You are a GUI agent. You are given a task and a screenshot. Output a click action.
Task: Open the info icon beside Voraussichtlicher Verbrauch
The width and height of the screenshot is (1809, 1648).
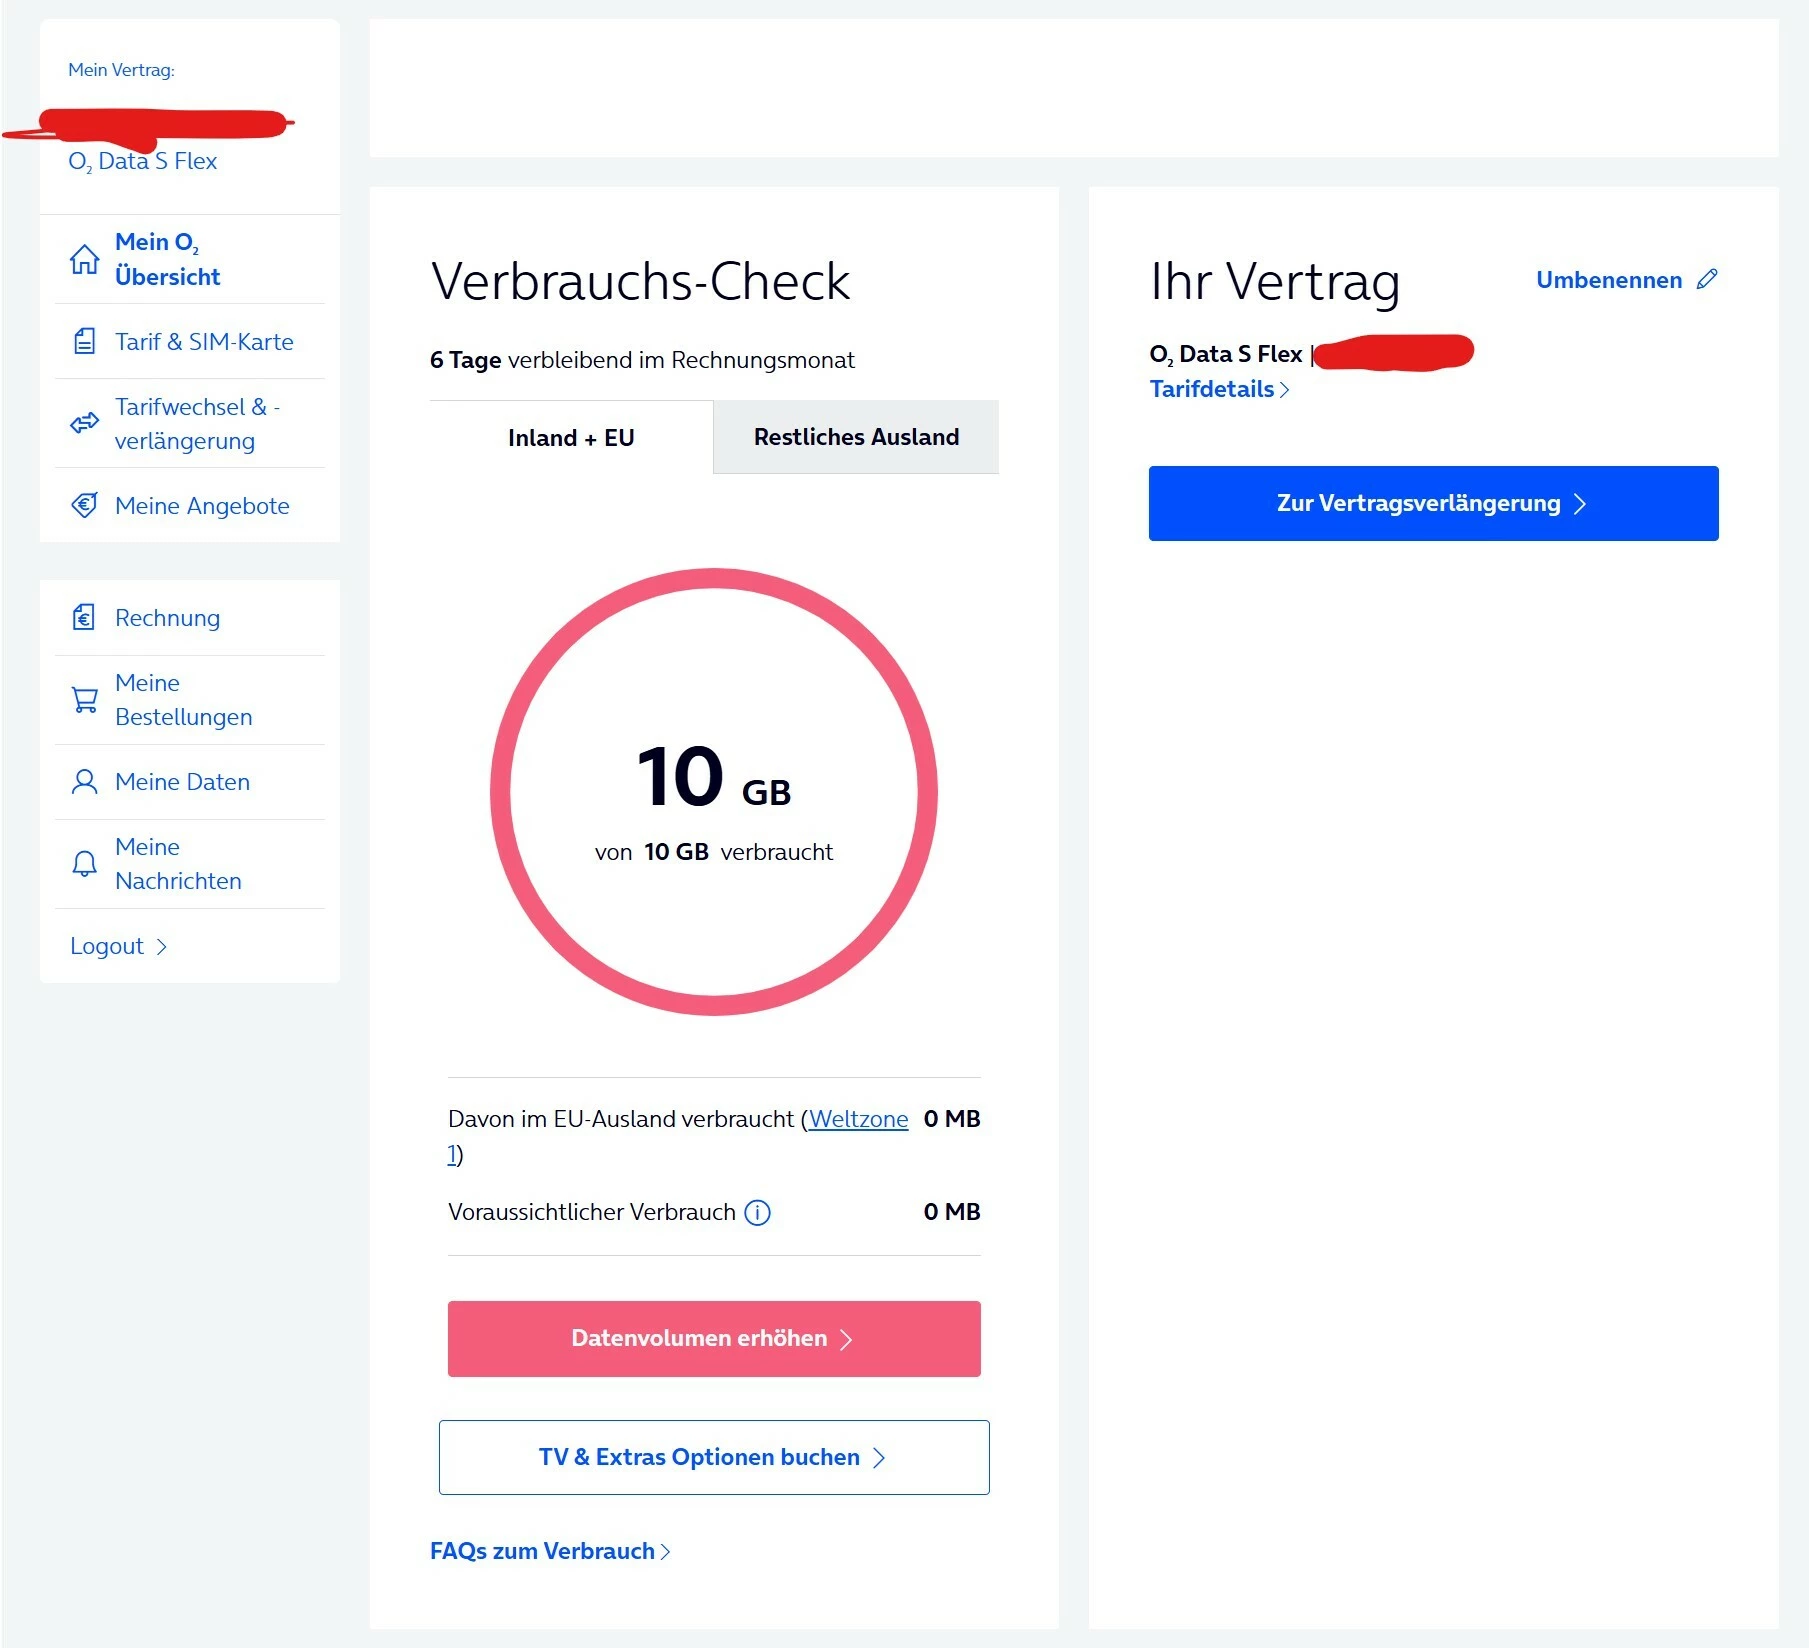coord(758,1212)
